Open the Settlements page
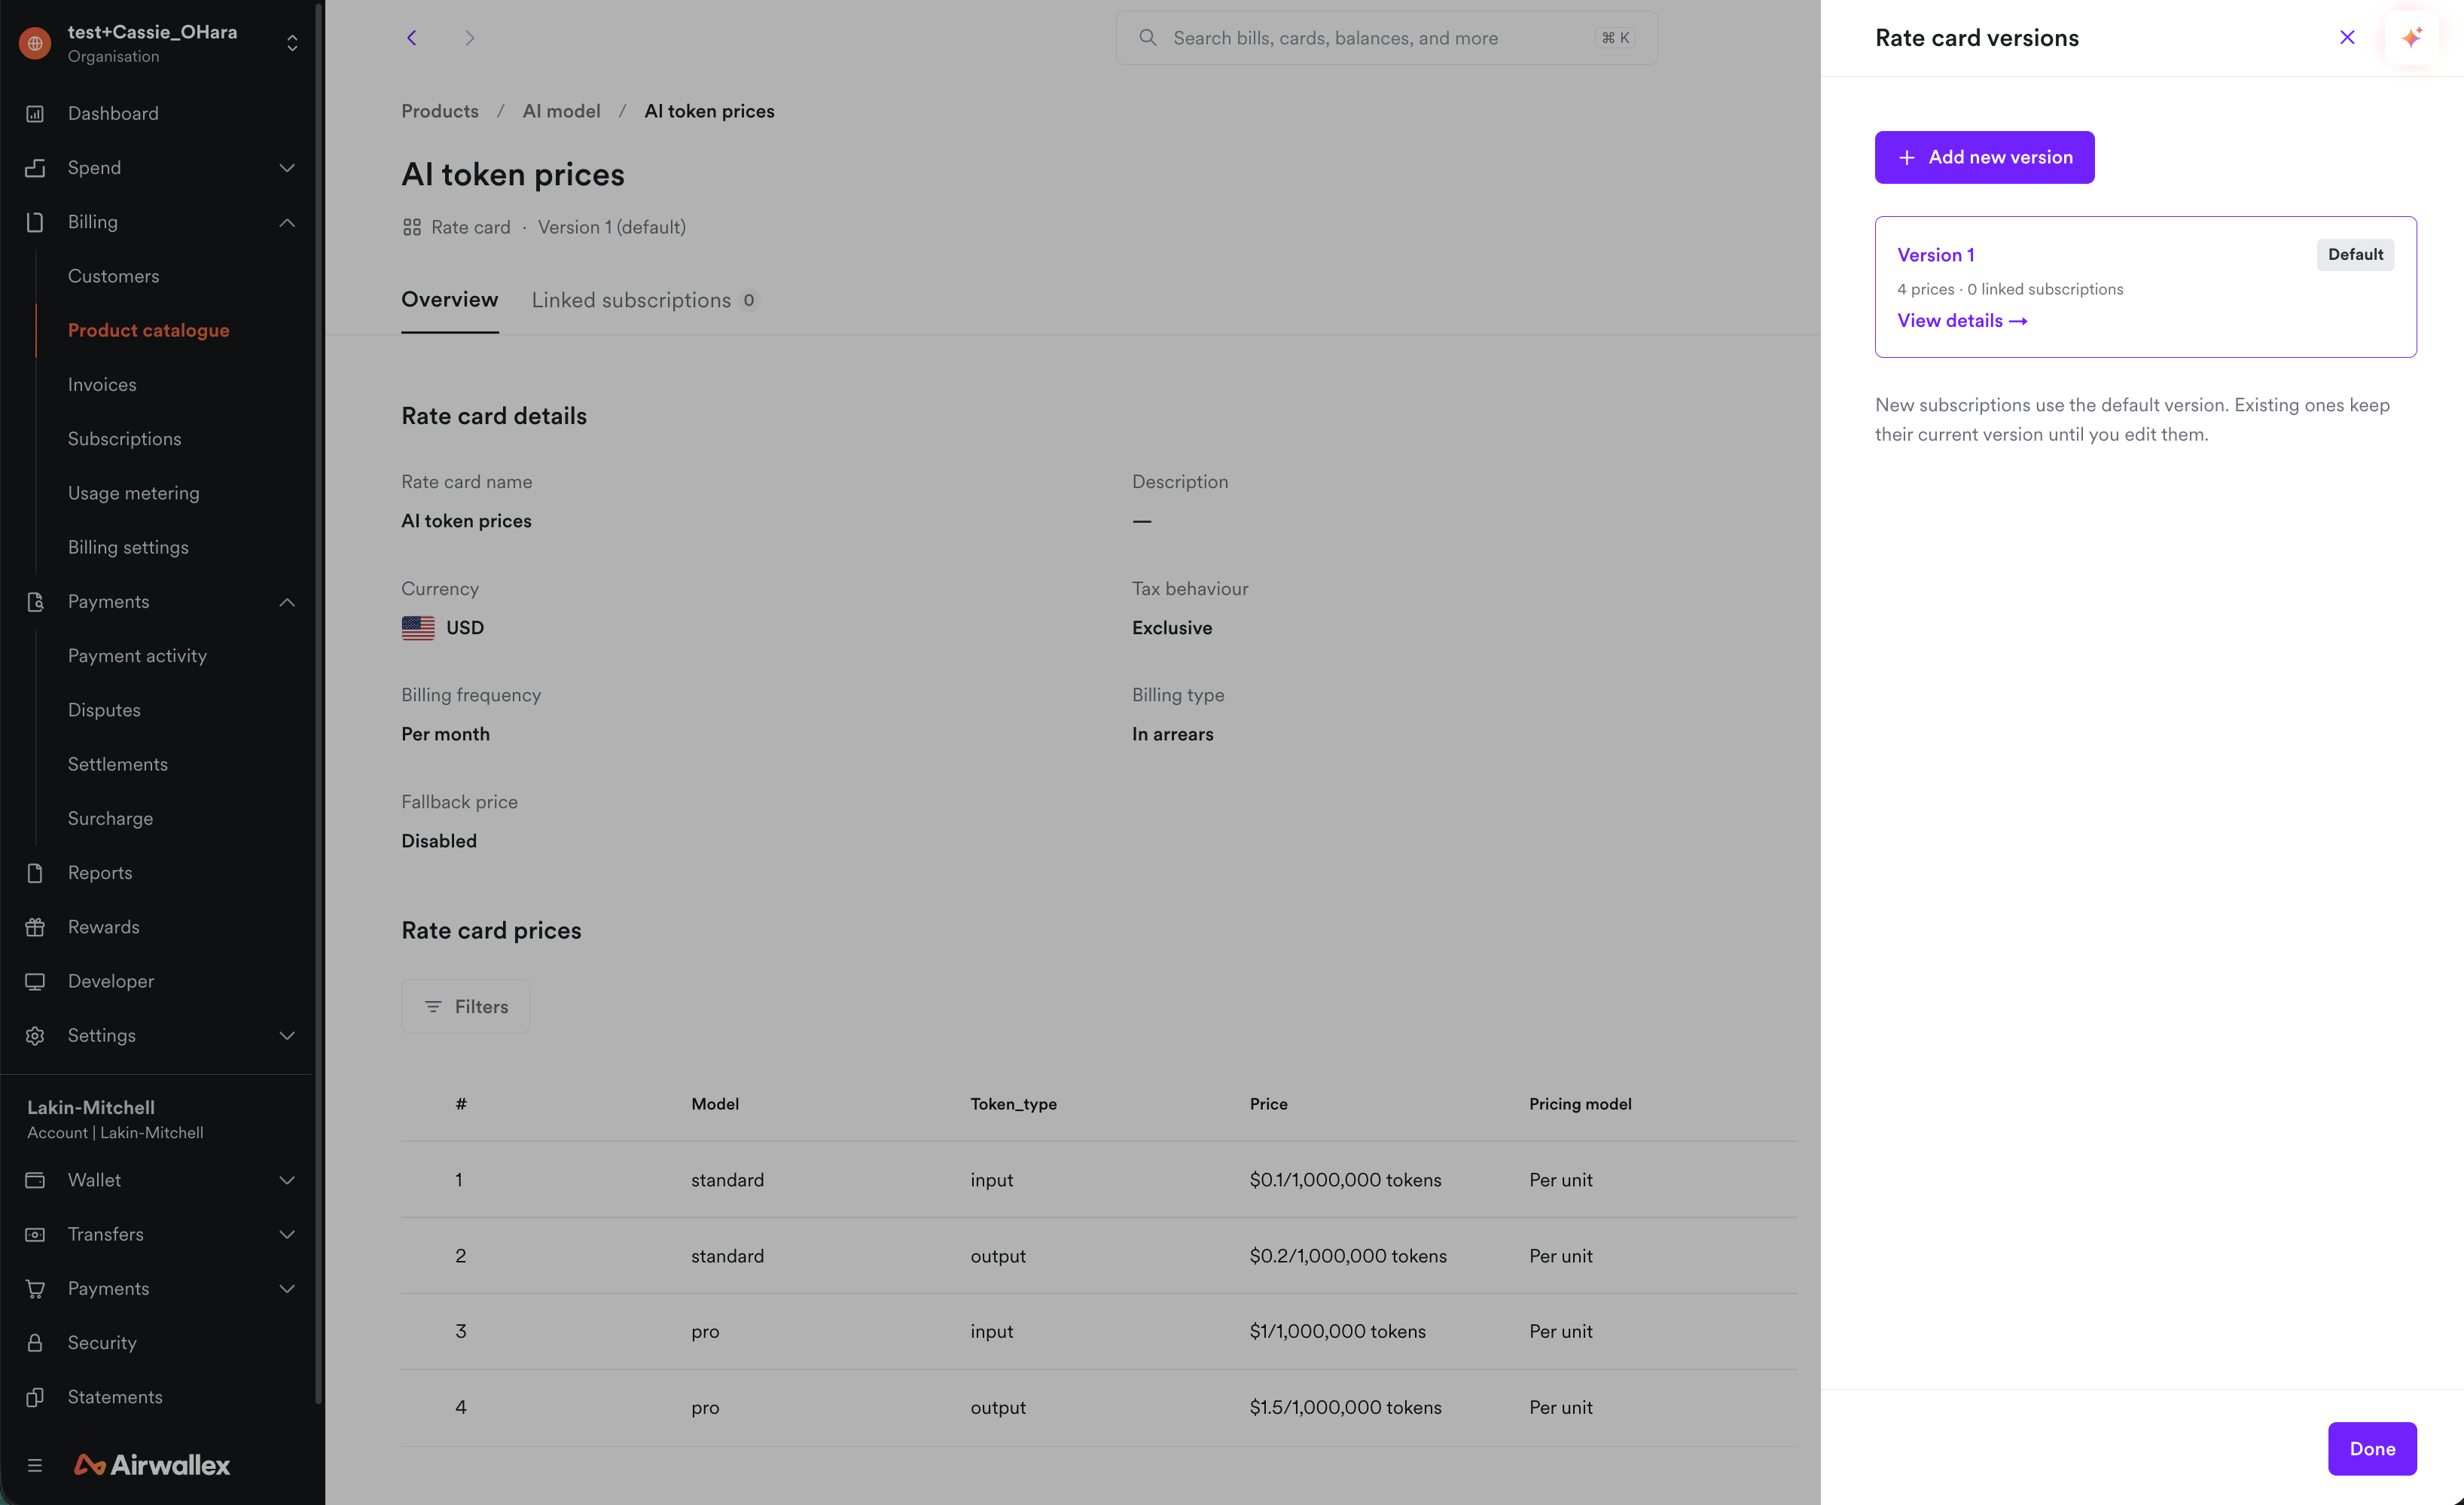Viewport: 2464px width, 1505px height. tap(118, 763)
